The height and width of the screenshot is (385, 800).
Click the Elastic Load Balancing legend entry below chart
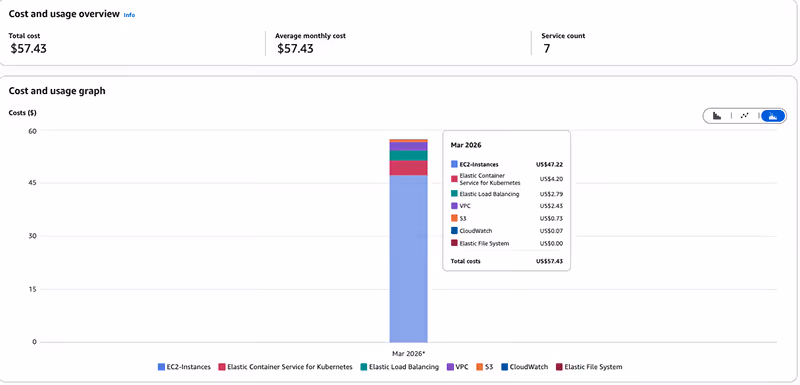pyautogui.click(x=399, y=367)
